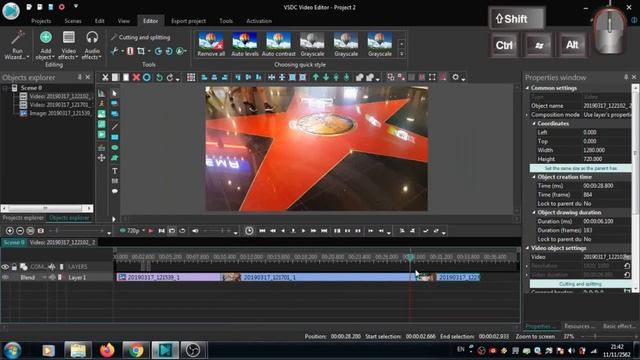Open the Video effects dropdown
The height and width of the screenshot is (360, 640).
69,45
